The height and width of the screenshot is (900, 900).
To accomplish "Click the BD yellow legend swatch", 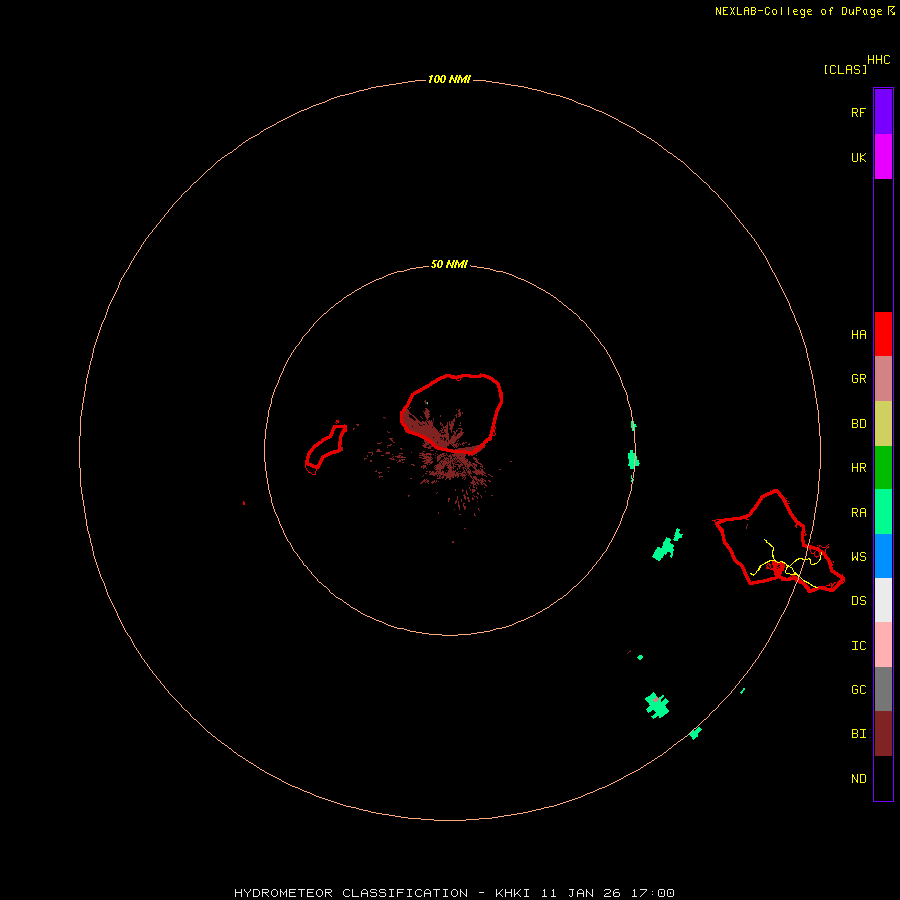I will click(883, 424).
